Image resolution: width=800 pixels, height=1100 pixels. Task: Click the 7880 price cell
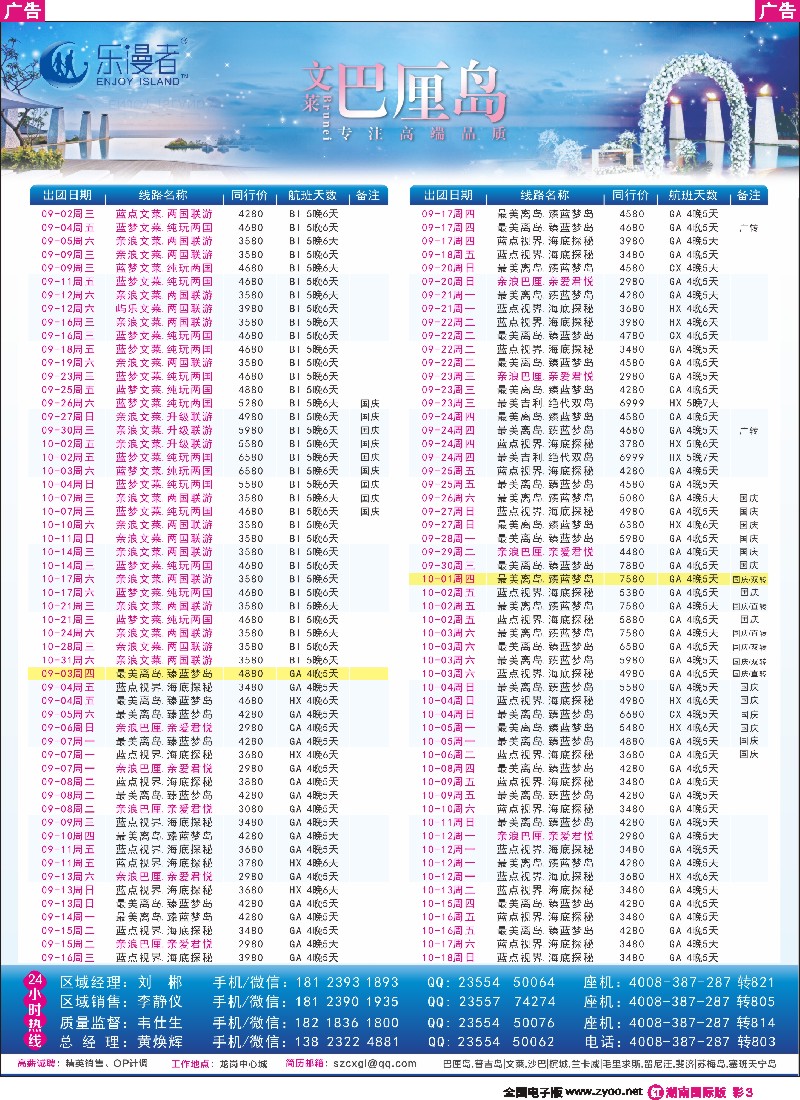click(x=632, y=565)
